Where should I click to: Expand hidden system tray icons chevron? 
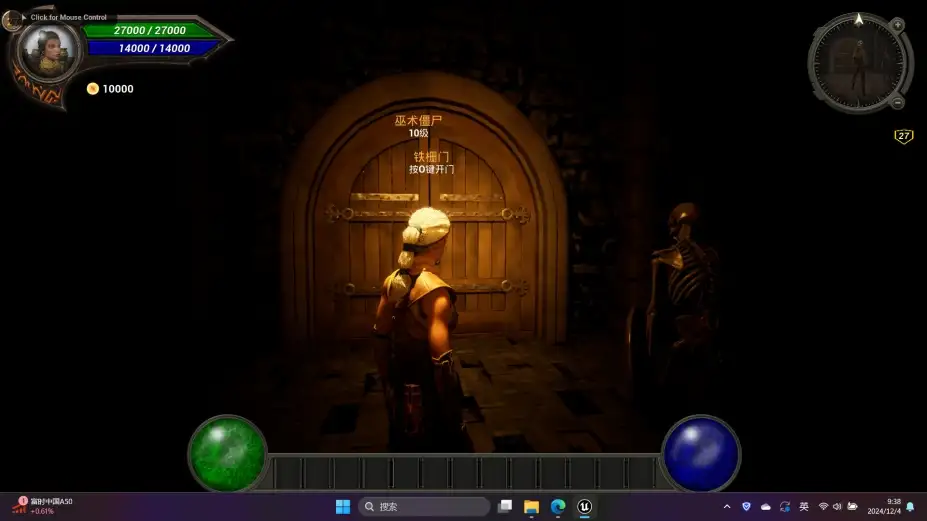click(x=727, y=507)
